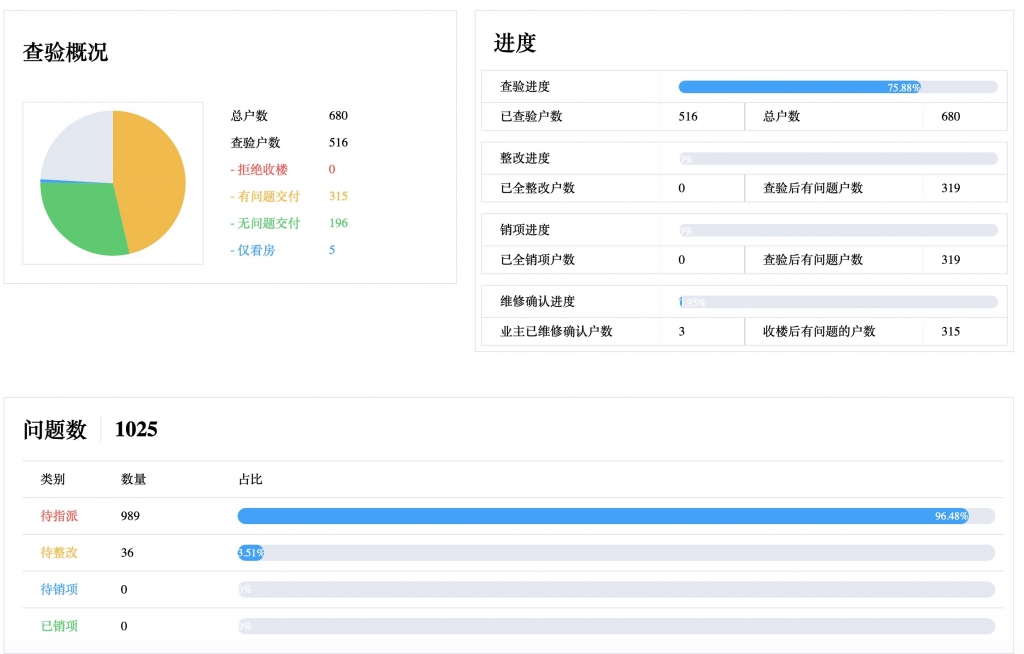Click the value 0 beside 拒绝收楼

[x=332, y=169]
